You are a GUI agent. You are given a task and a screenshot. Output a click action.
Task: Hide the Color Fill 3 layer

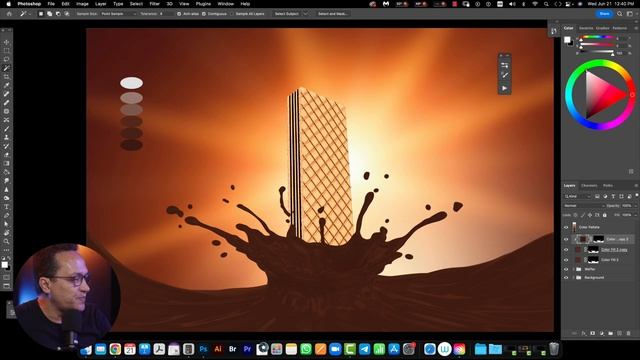(x=566, y=260)
